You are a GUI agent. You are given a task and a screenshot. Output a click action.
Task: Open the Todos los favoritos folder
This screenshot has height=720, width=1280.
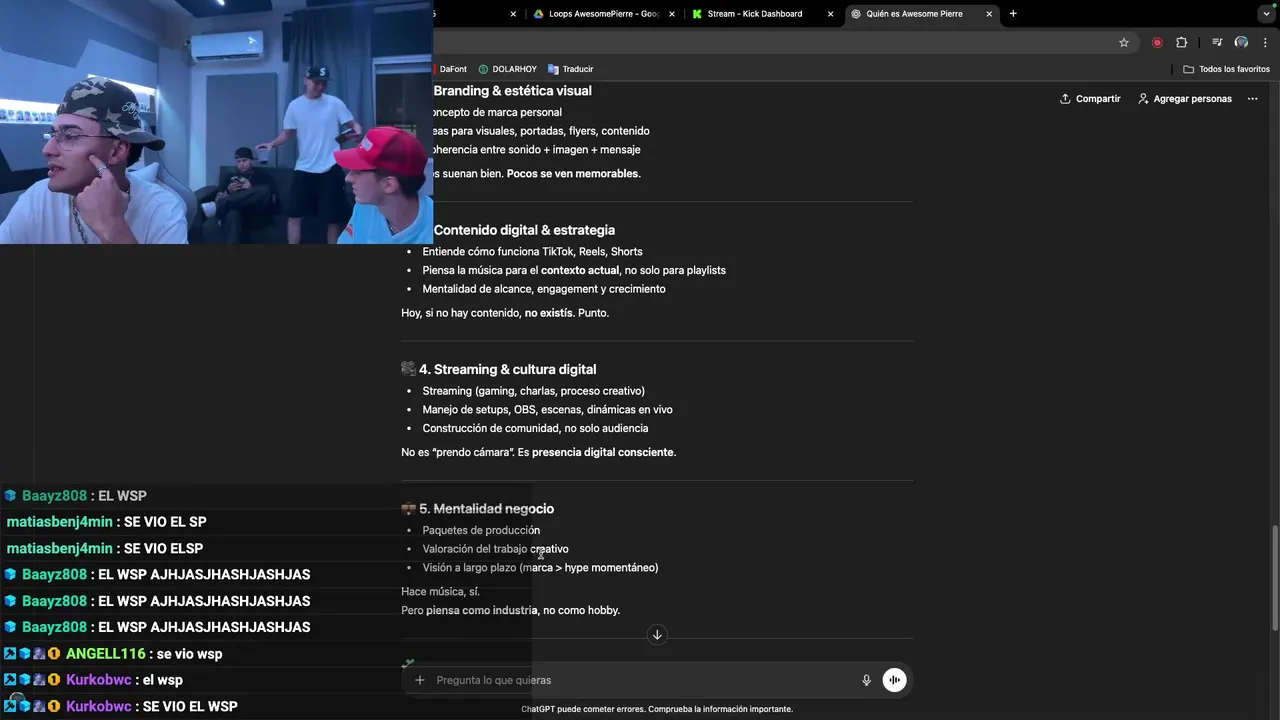[1226, 69]
